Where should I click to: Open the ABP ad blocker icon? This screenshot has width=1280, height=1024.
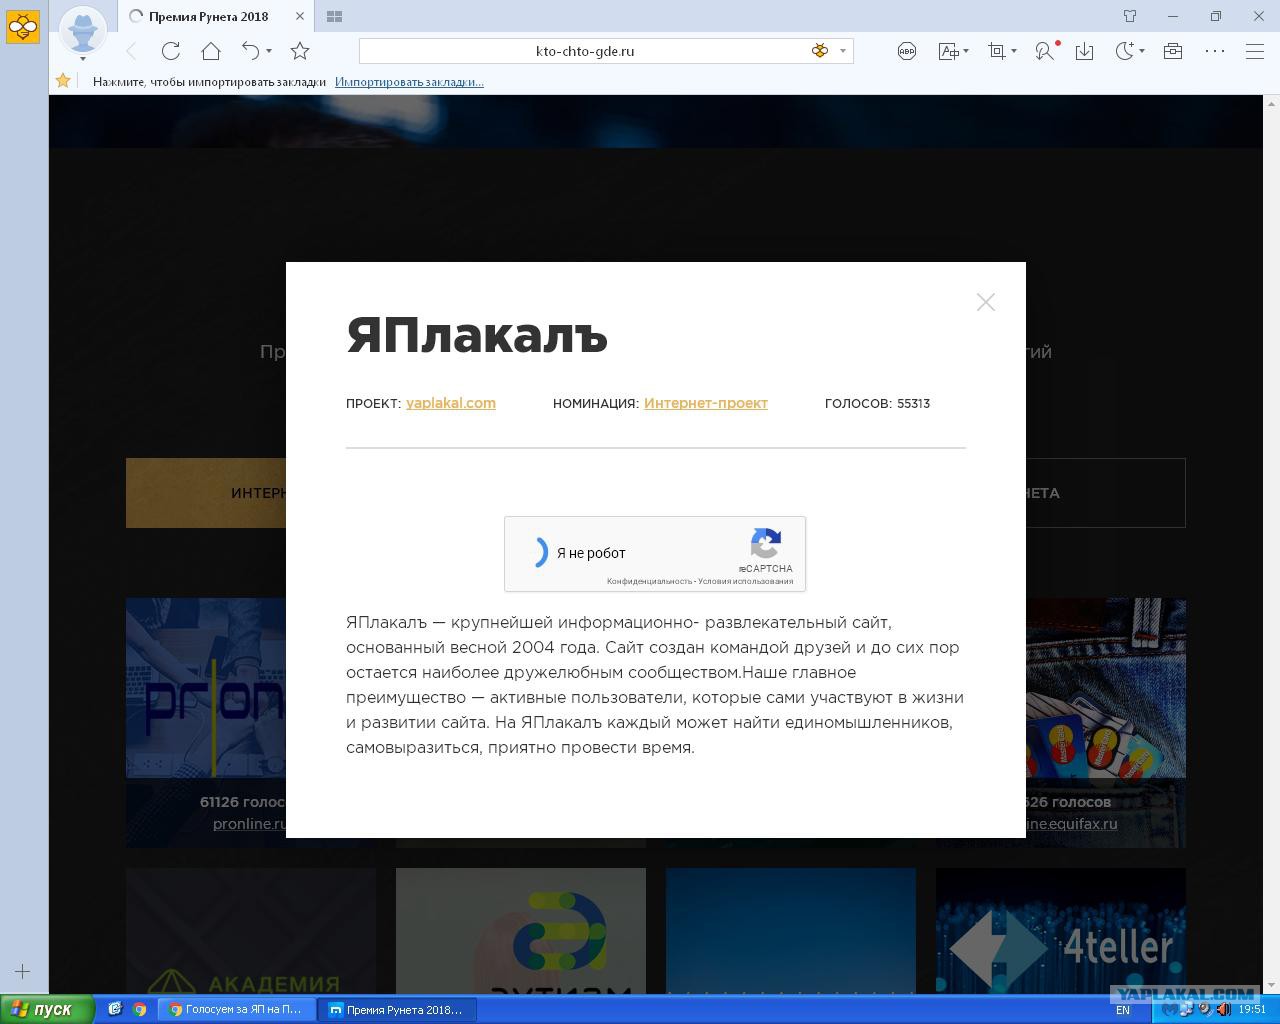[x=907, y=51]
